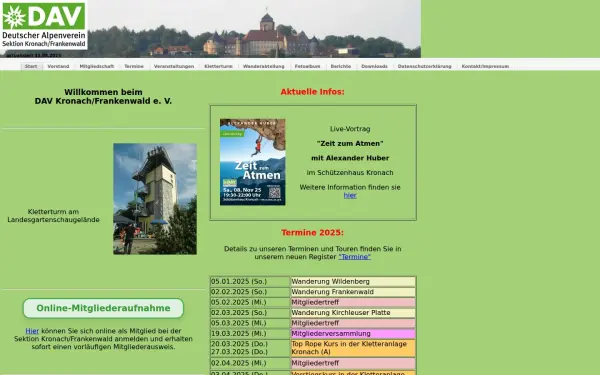The image size is (600, 375).
Task: Click the date cell '05.01.2025 (So.)'
Action: pos(250,282)
